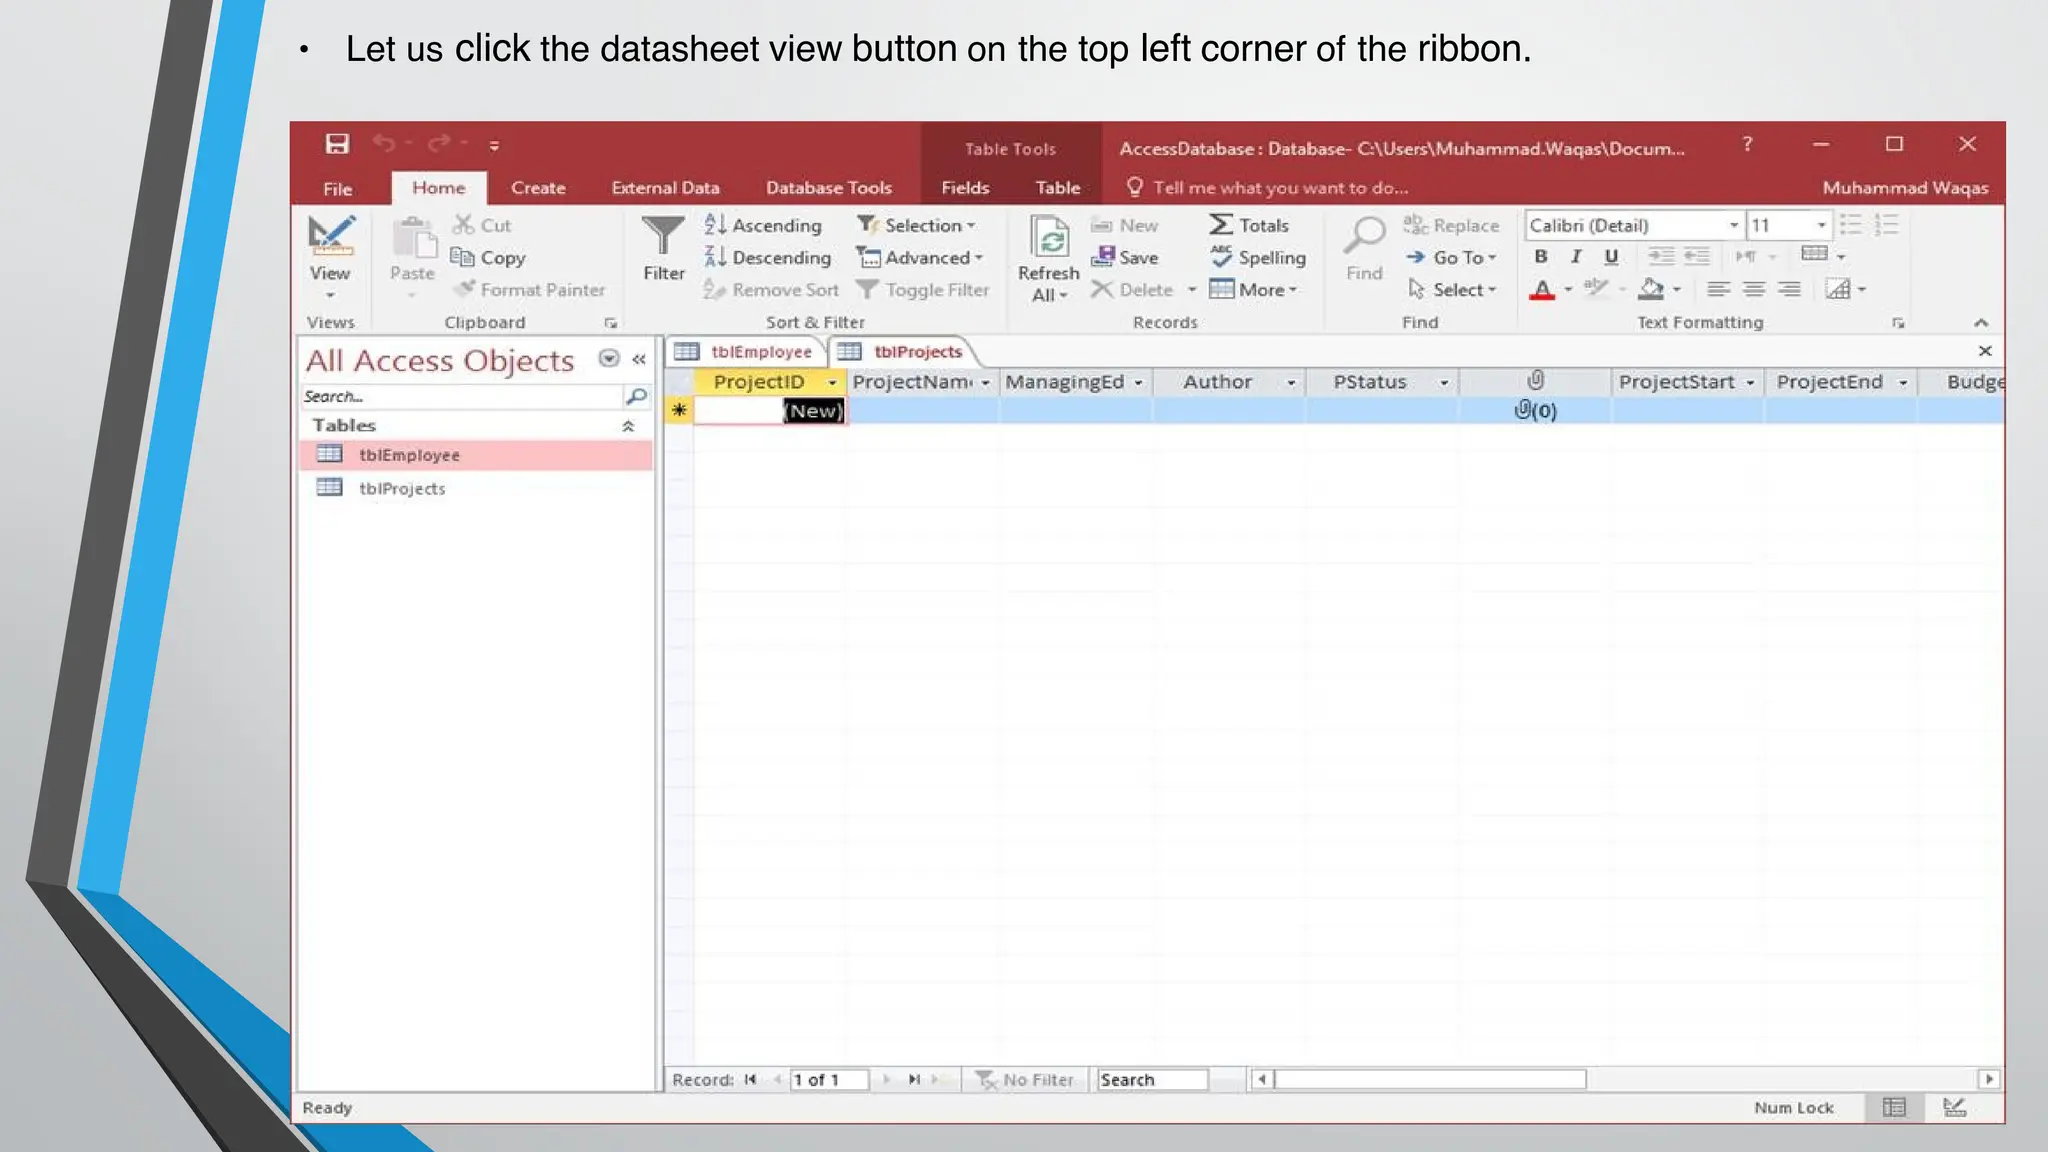The height and width of the screenshot is (1152, 2048).
Task: Open the Go To dropdown
Action: click(x=1451, y=257)
